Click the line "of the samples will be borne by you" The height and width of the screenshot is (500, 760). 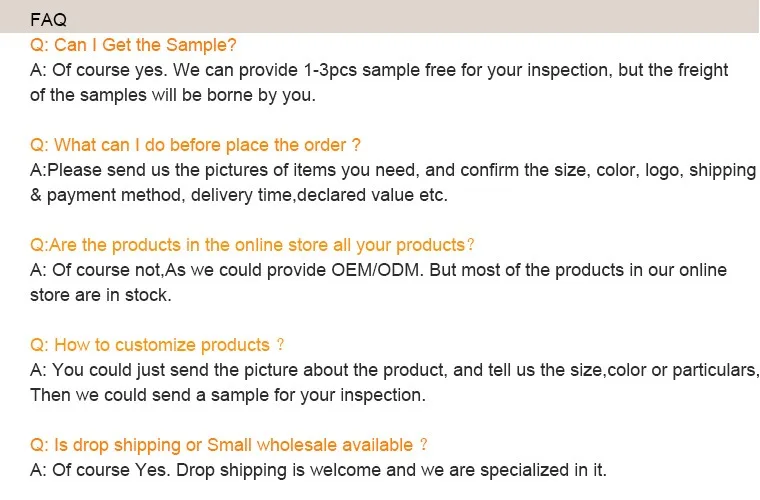pos(172,95)
